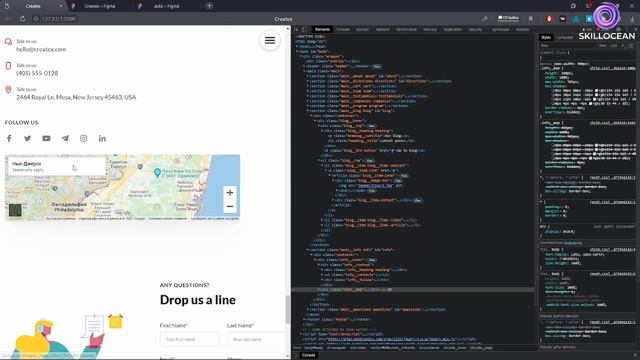Select the inspect element picker in DevTools
Viewport: 640px width, 360px height.
tap(297, 29)
